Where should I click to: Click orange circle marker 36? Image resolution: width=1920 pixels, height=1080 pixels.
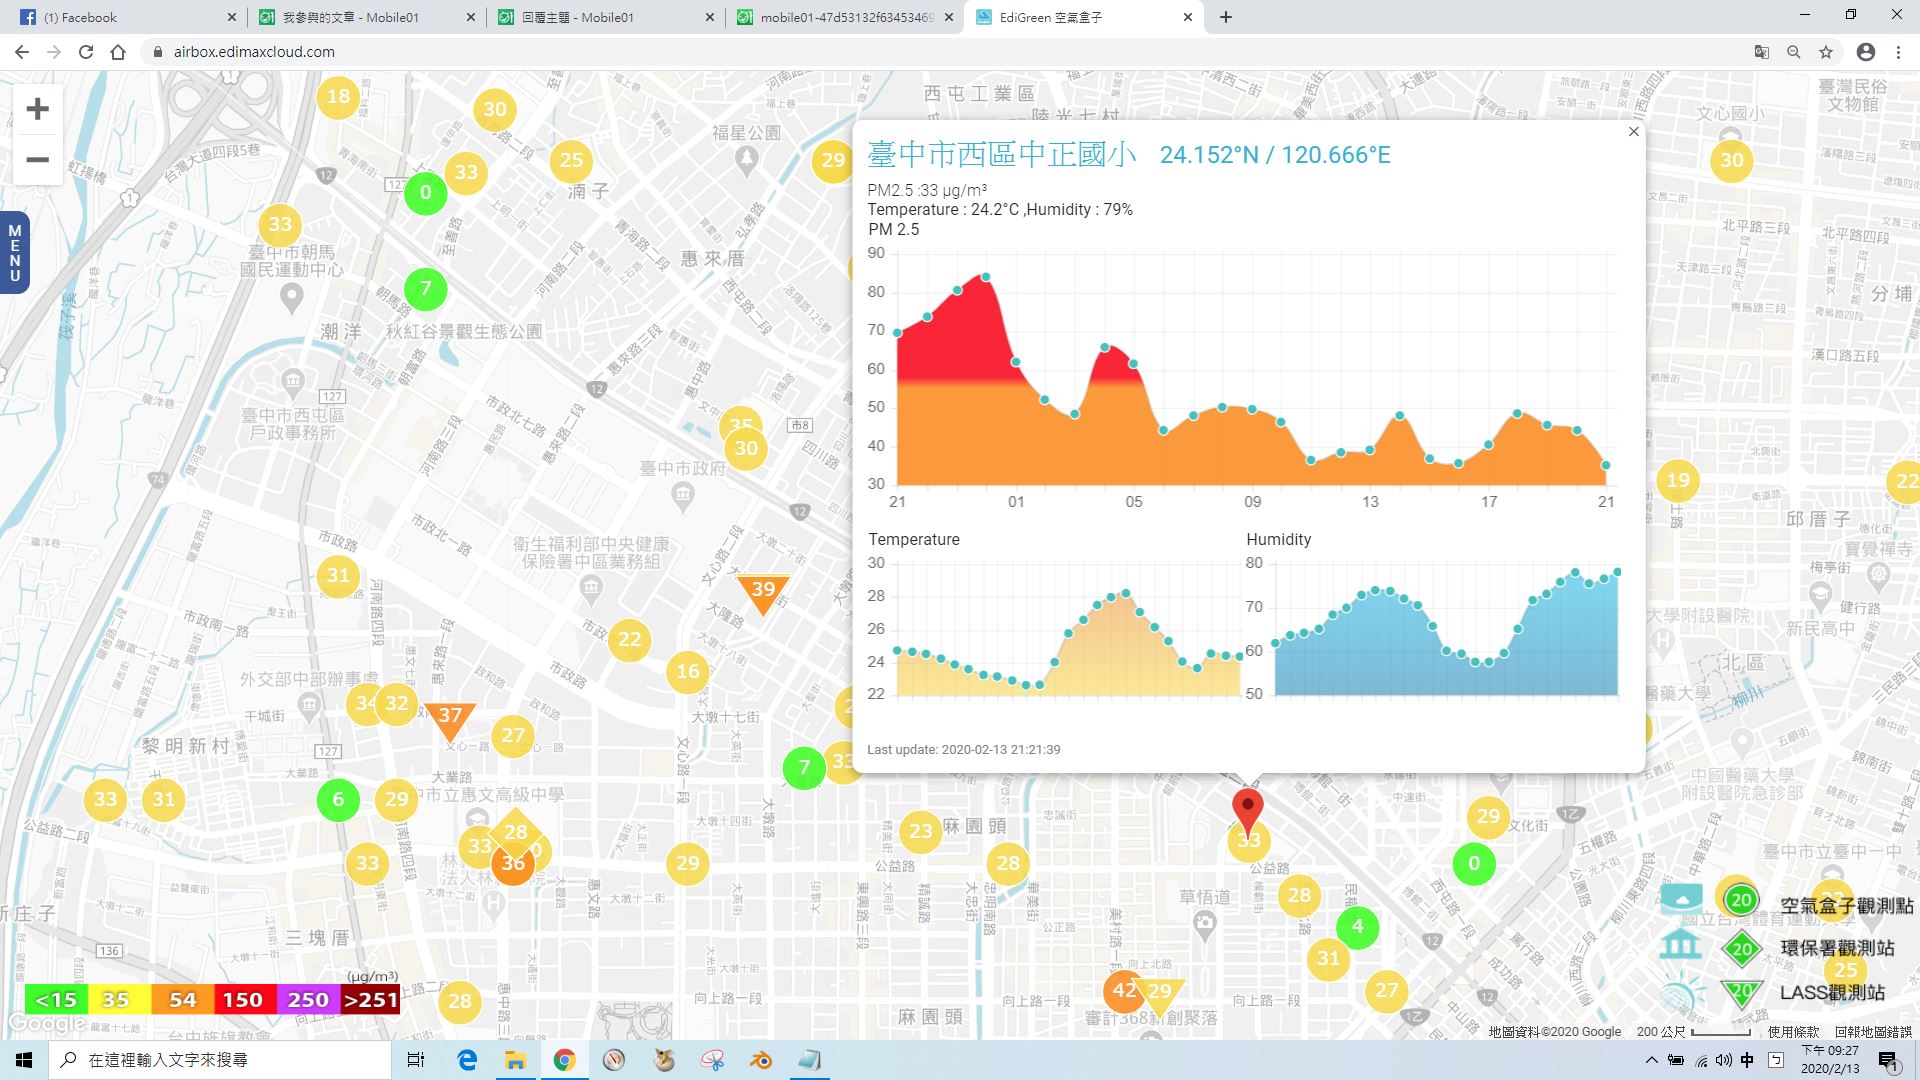(x=513, y=864)
